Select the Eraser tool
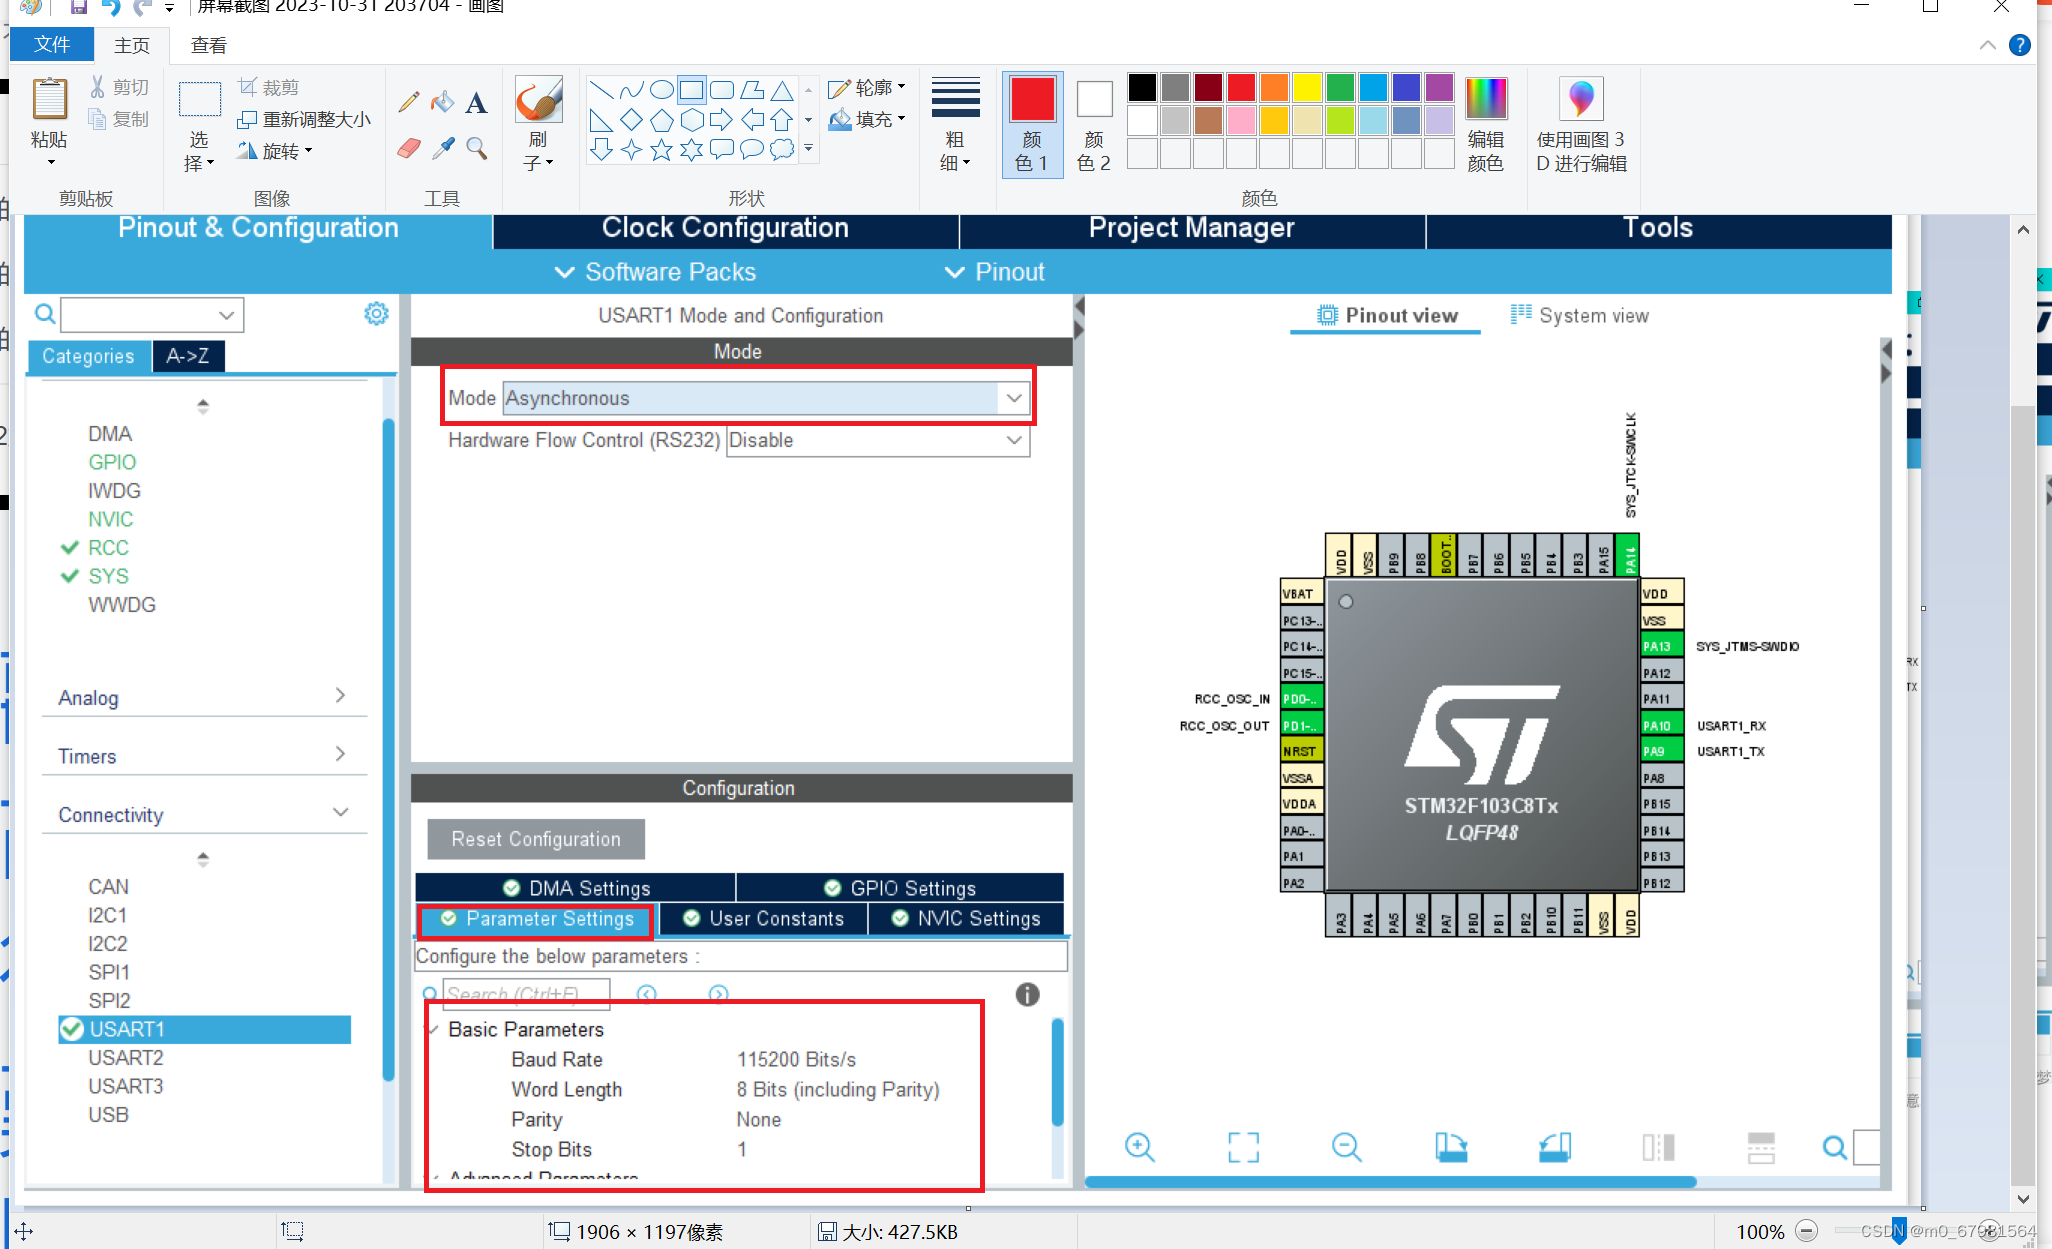This screenshot has width=2052, height=1249. 409,148
